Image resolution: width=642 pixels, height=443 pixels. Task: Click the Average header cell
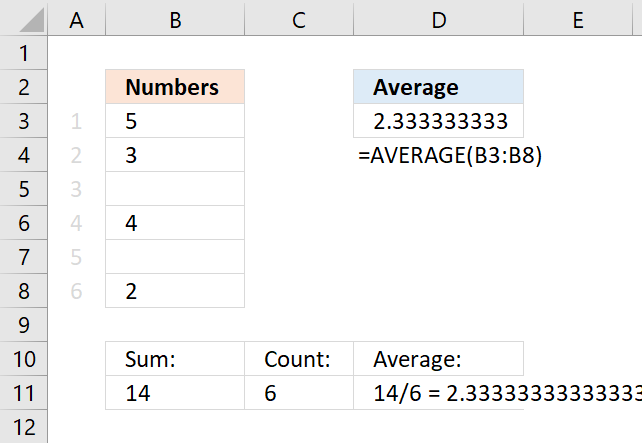[439, 87]
